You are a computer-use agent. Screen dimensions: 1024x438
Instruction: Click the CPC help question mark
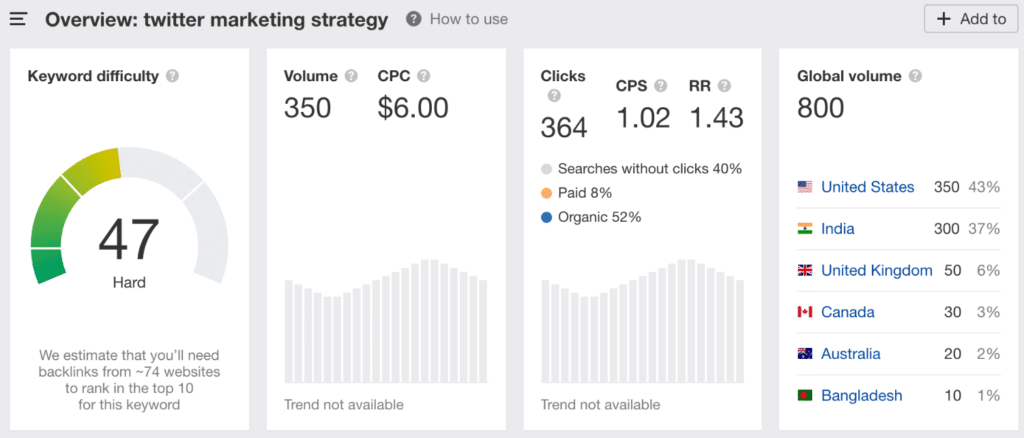tap(424, 76)
